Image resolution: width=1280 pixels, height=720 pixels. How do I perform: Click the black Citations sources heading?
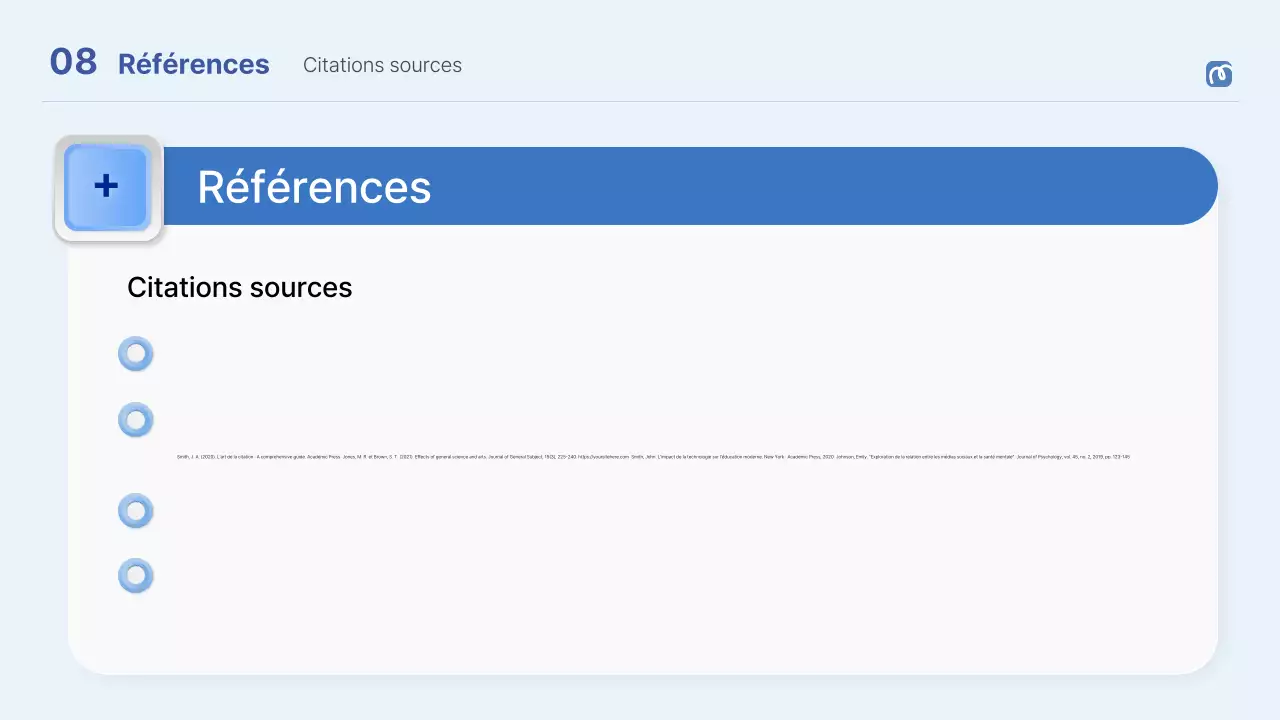click(x=239, y=288)
